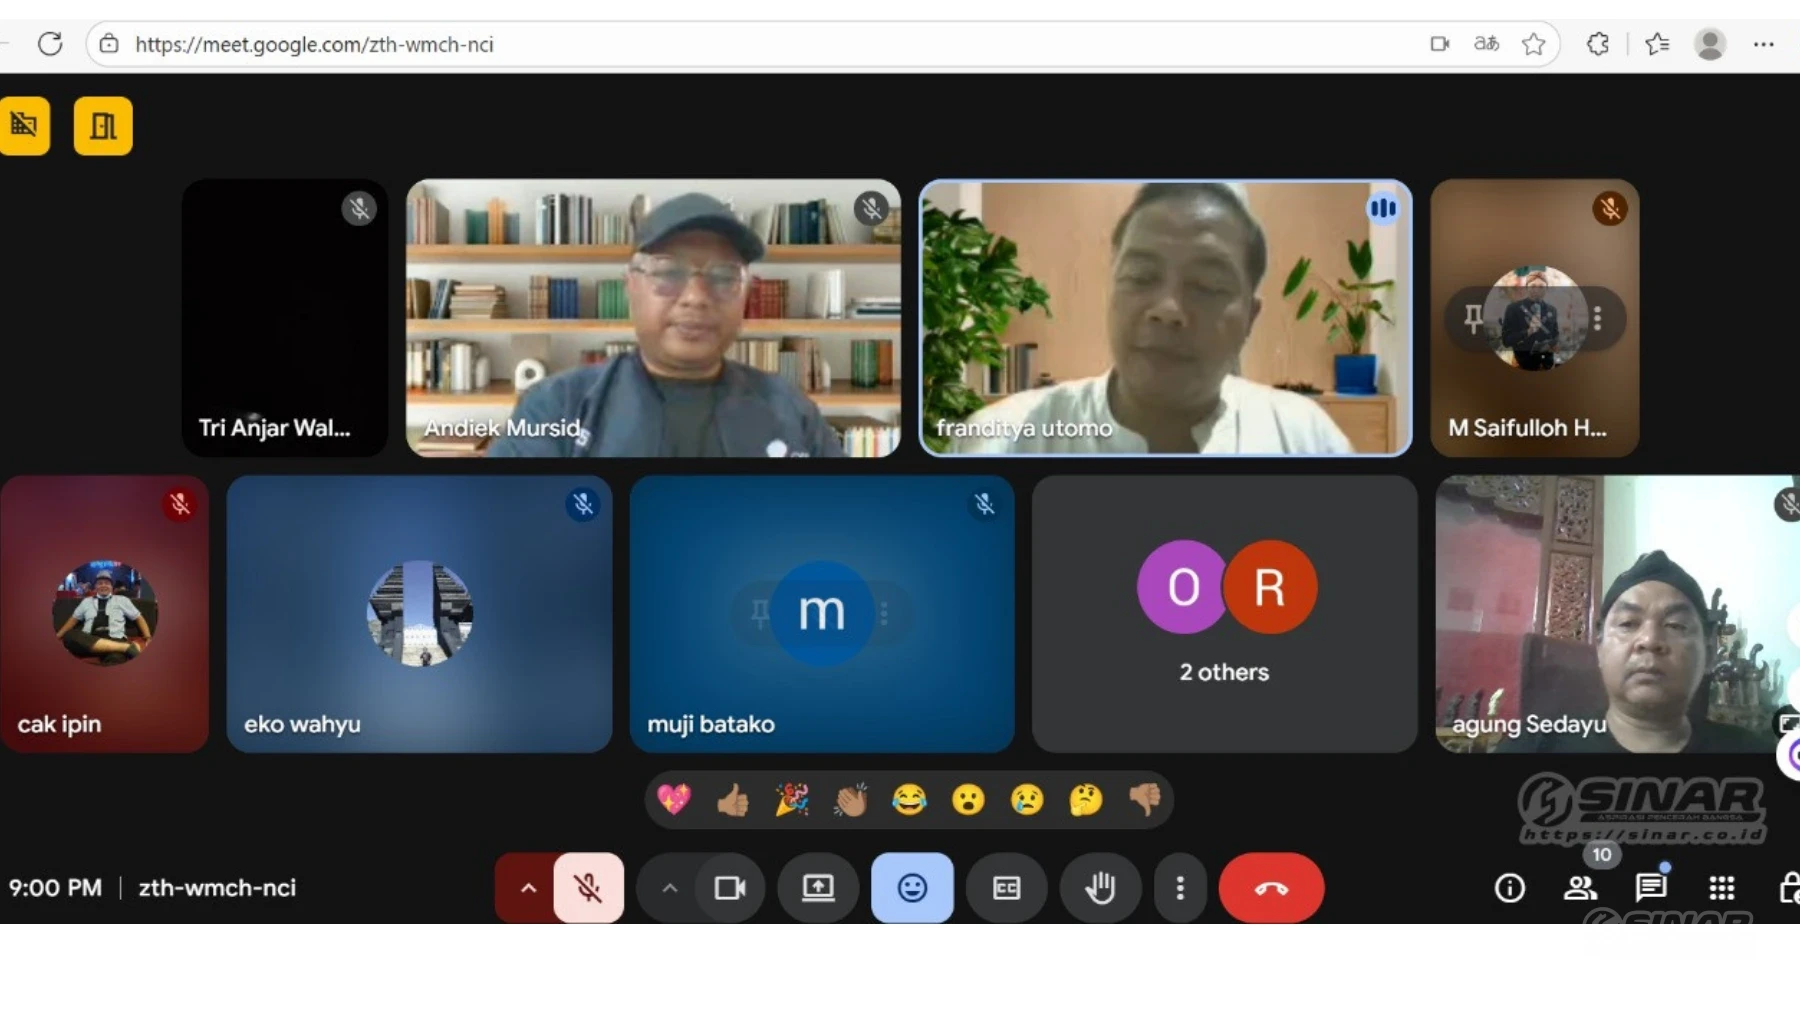The width and height of the screenshot is (1800, 1013).
Task: Open the Raise hand control
Action: (1100, 888)
